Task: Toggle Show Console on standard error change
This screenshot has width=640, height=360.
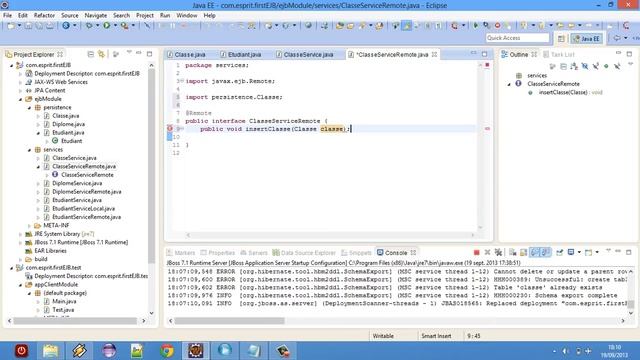Action: click(x=546, y=253)
